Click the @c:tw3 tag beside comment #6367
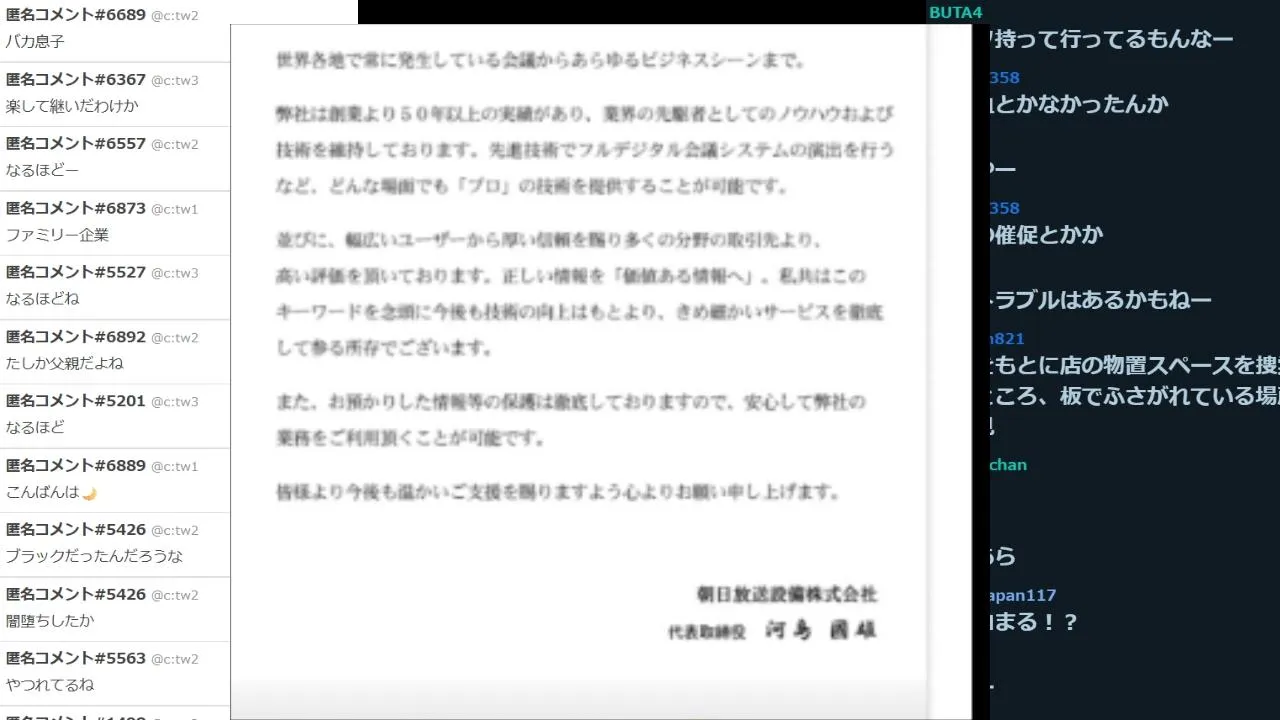 coord(175,81)
